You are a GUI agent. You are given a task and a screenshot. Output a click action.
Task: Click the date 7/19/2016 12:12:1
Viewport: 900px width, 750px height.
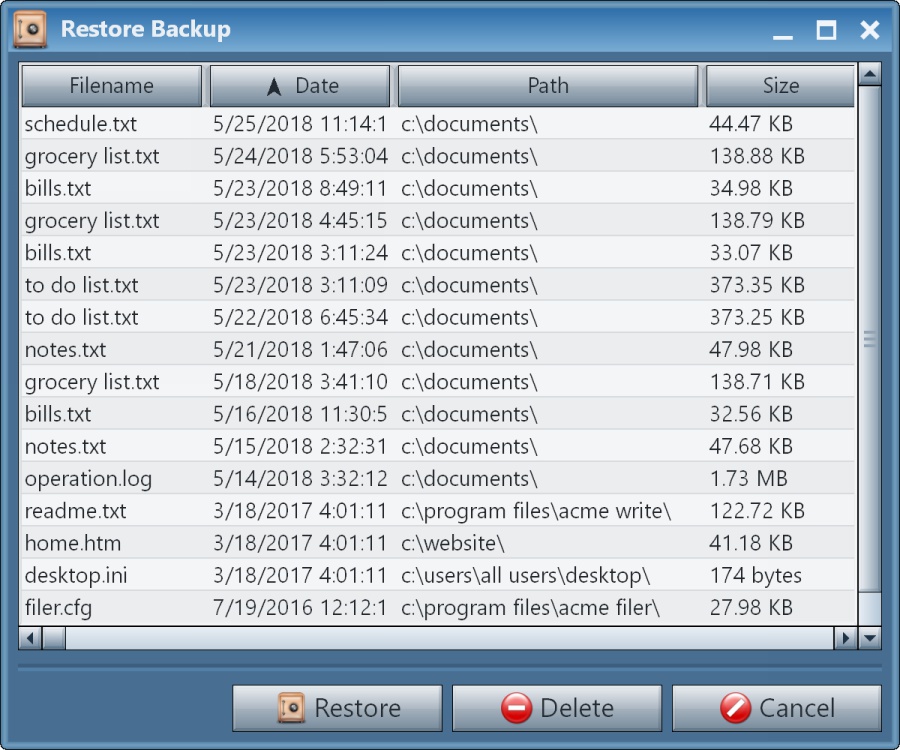point(300,607)
